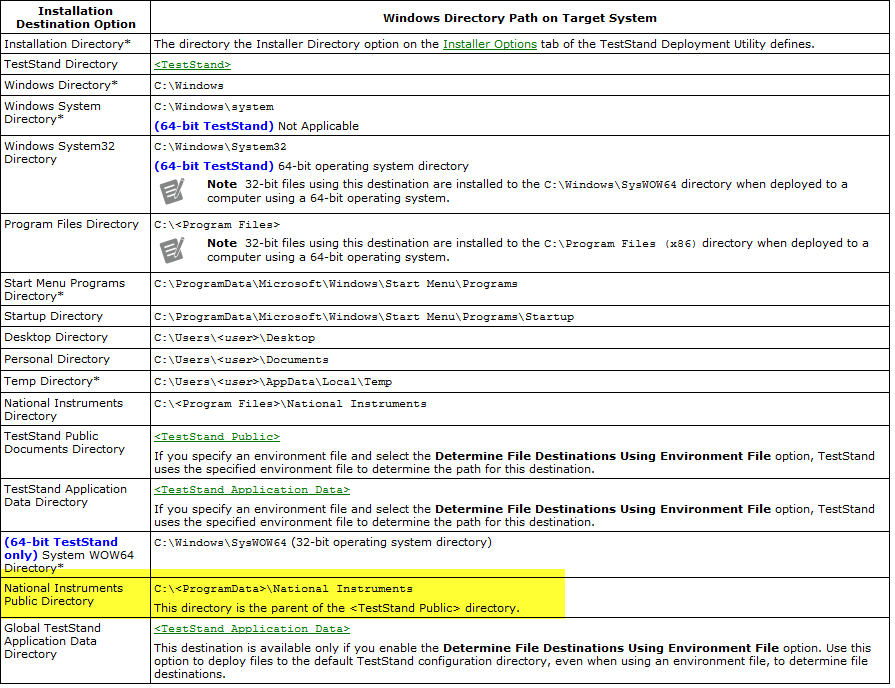Select the National Instruments Directory cell
Image resolution: width=895 pixels, height=688 pixels.
tap(75, 409)
